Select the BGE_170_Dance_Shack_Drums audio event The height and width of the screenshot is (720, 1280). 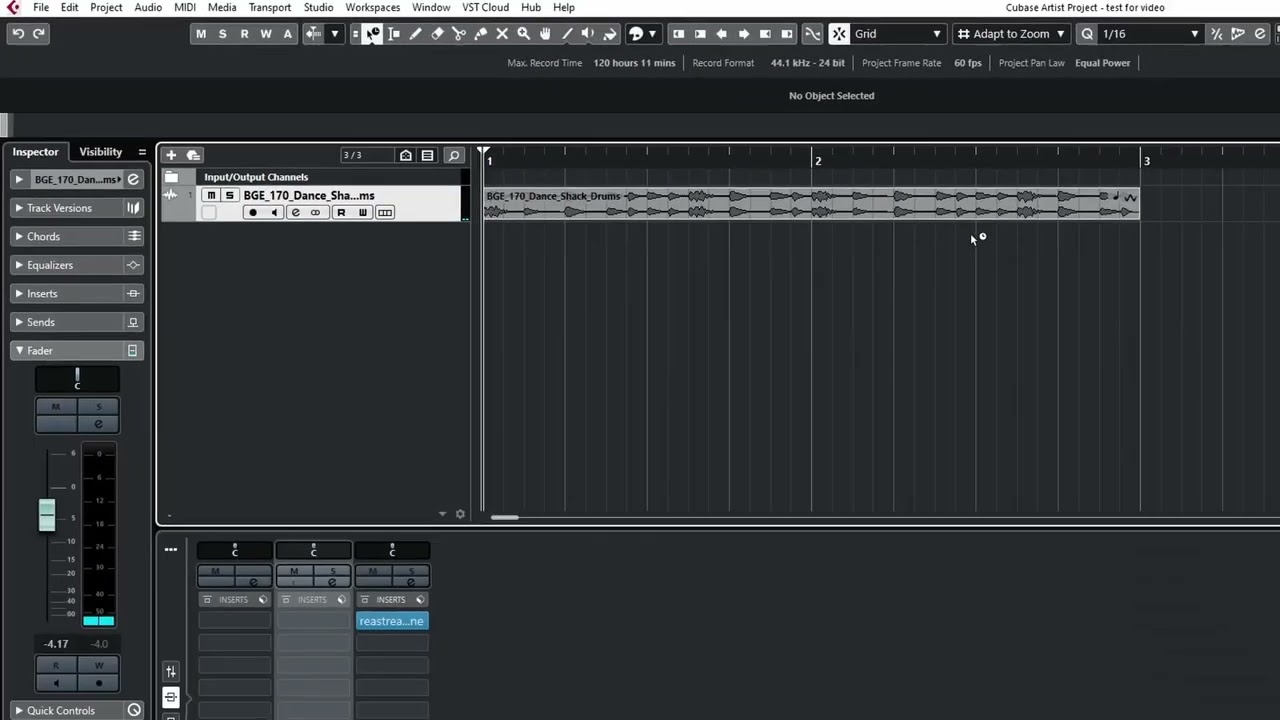[811, 203]
